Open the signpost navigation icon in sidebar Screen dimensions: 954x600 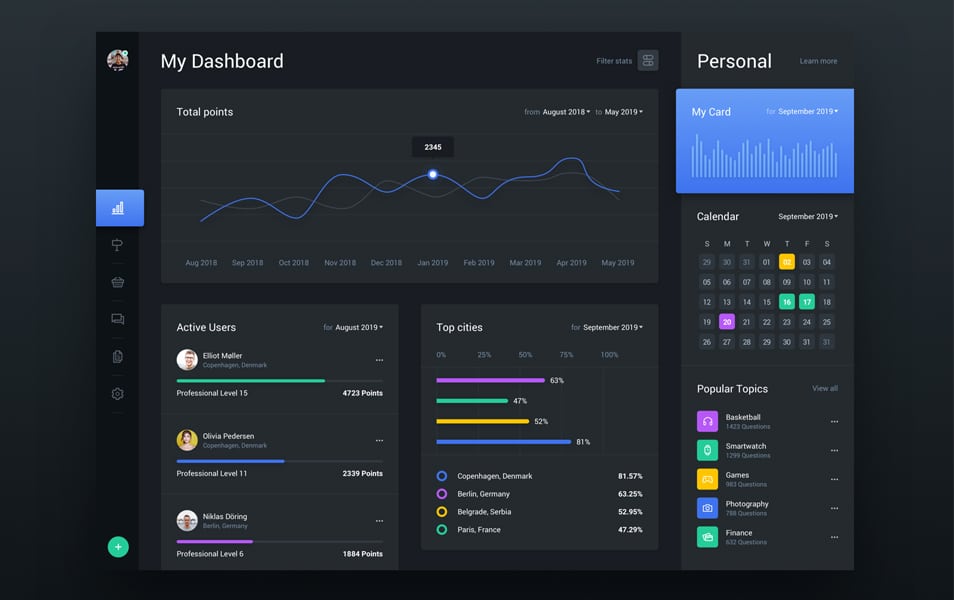click(x=117, y=244)
